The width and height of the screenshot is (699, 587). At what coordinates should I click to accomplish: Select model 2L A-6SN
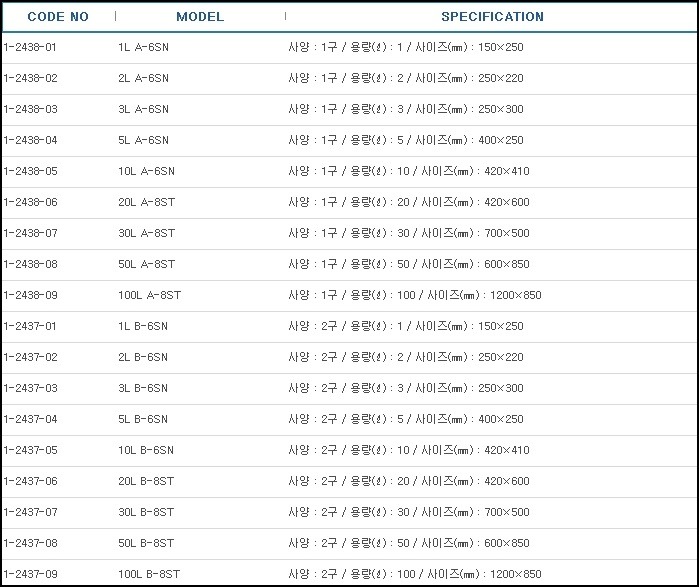(144, 78)
